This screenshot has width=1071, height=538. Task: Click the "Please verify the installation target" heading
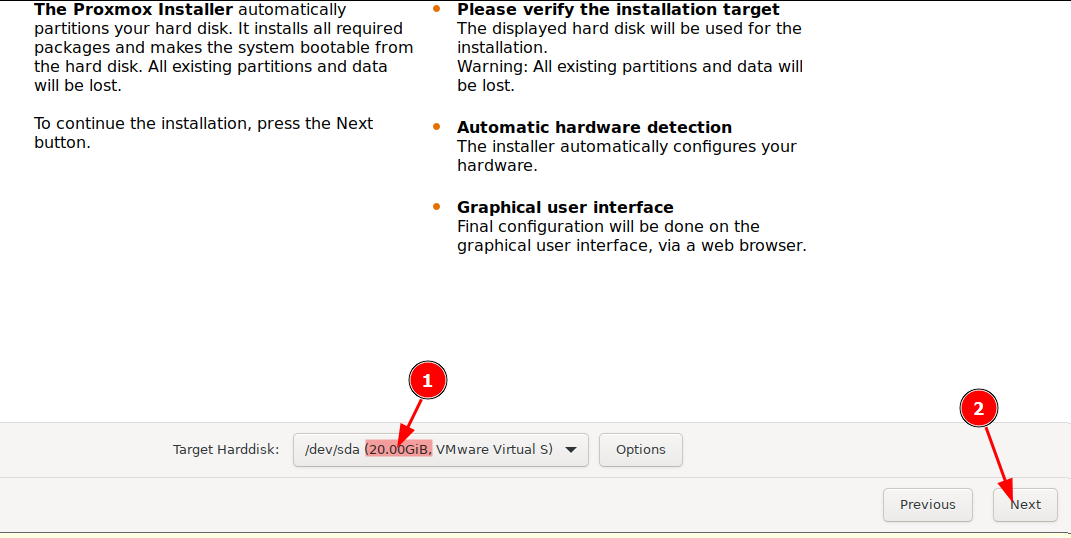tap(618, 9)
